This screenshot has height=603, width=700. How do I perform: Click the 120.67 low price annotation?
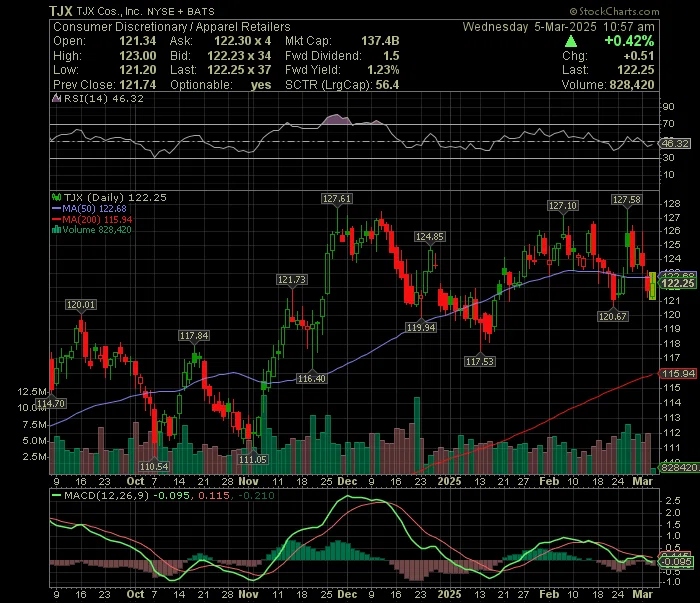point(613,316)
